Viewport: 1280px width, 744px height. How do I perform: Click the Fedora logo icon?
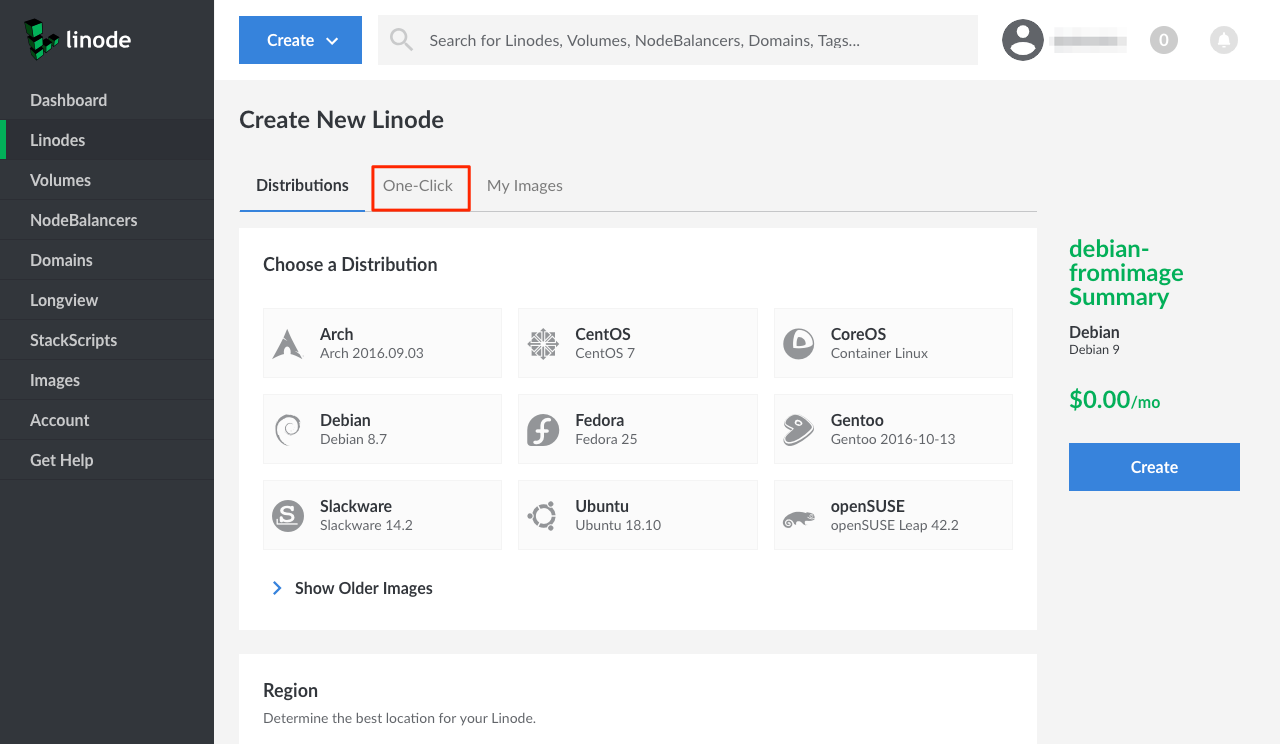click(543, 430)
